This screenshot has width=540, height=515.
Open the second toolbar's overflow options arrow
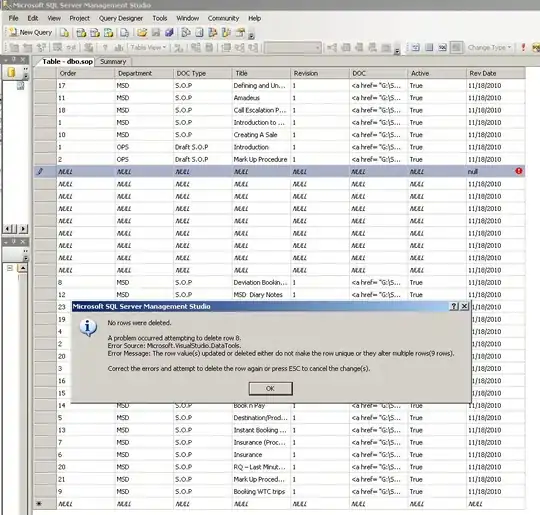(x=397, y=51)
